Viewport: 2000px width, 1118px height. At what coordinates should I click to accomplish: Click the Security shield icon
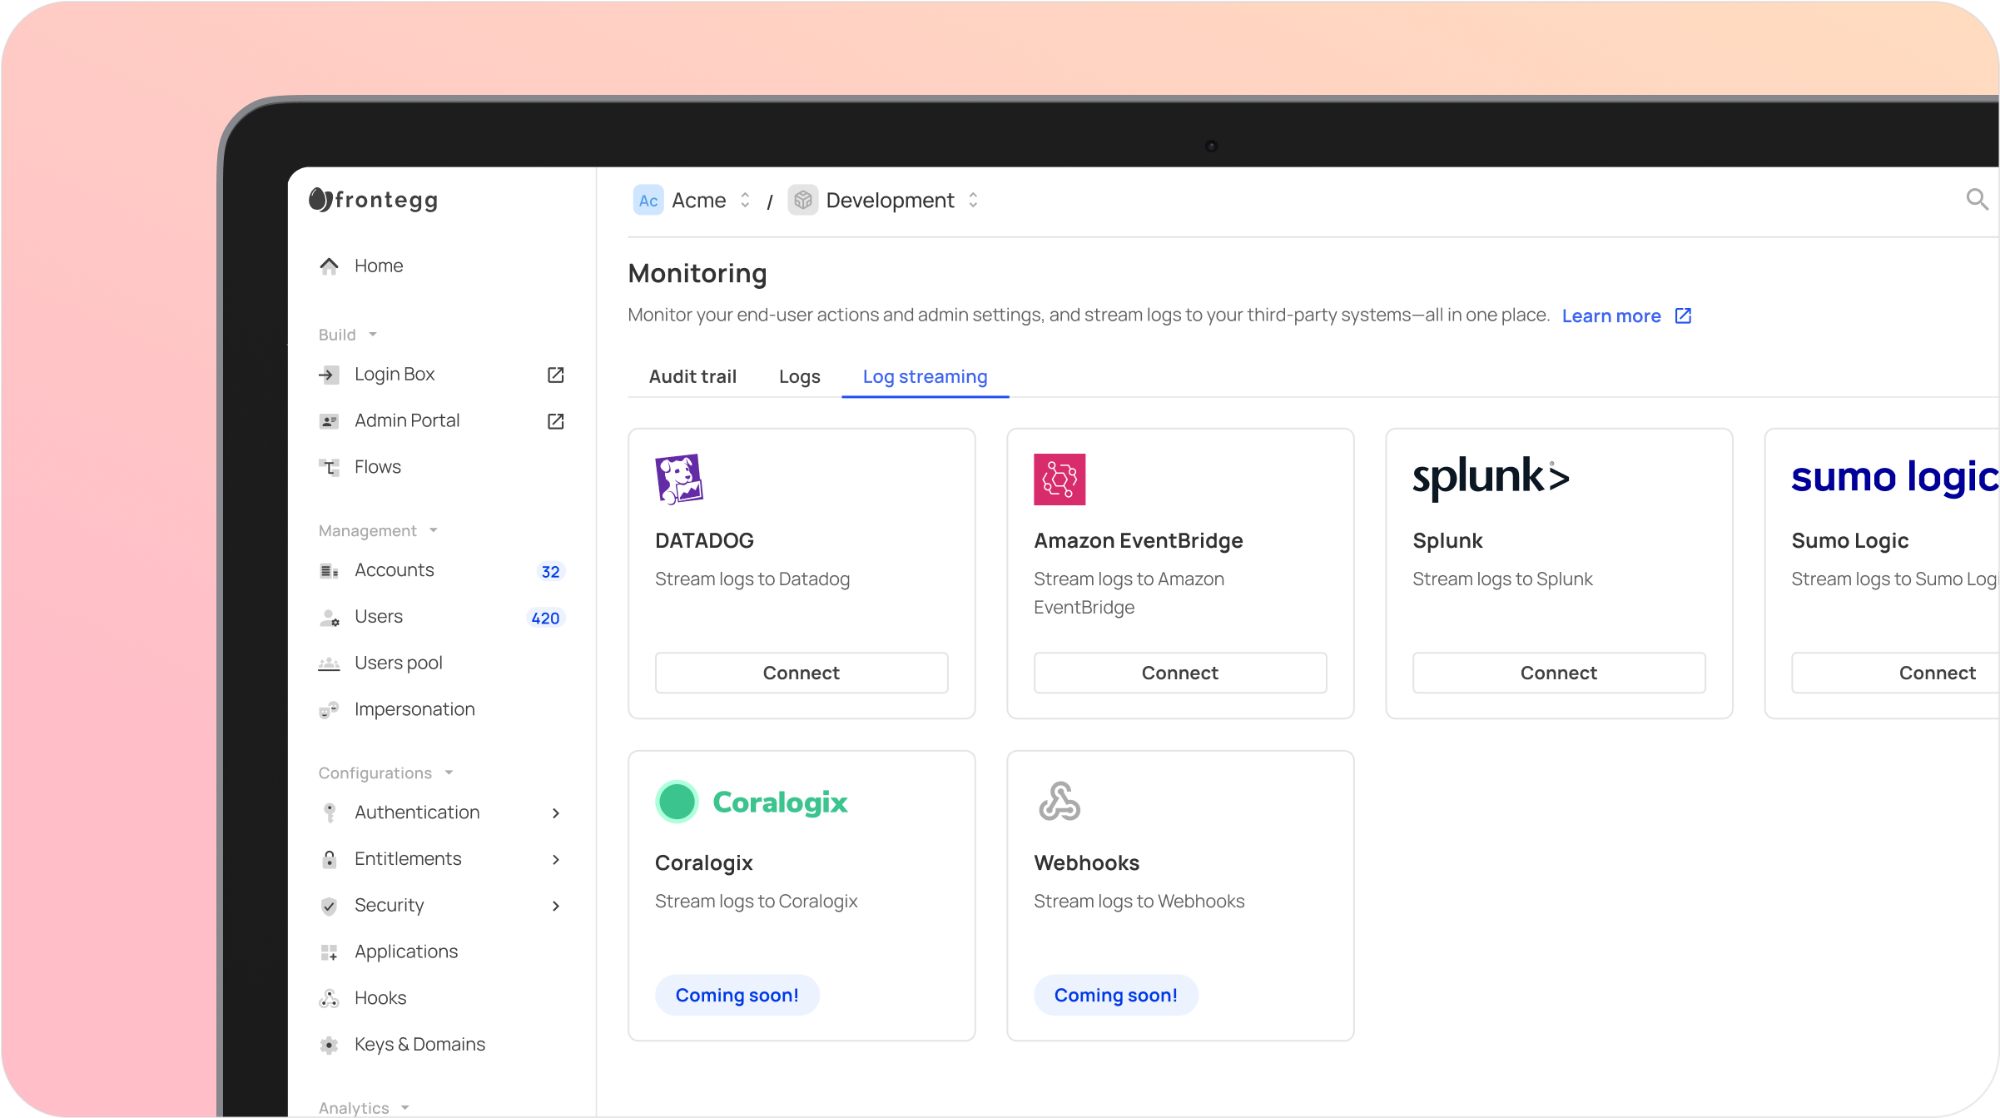329,906
